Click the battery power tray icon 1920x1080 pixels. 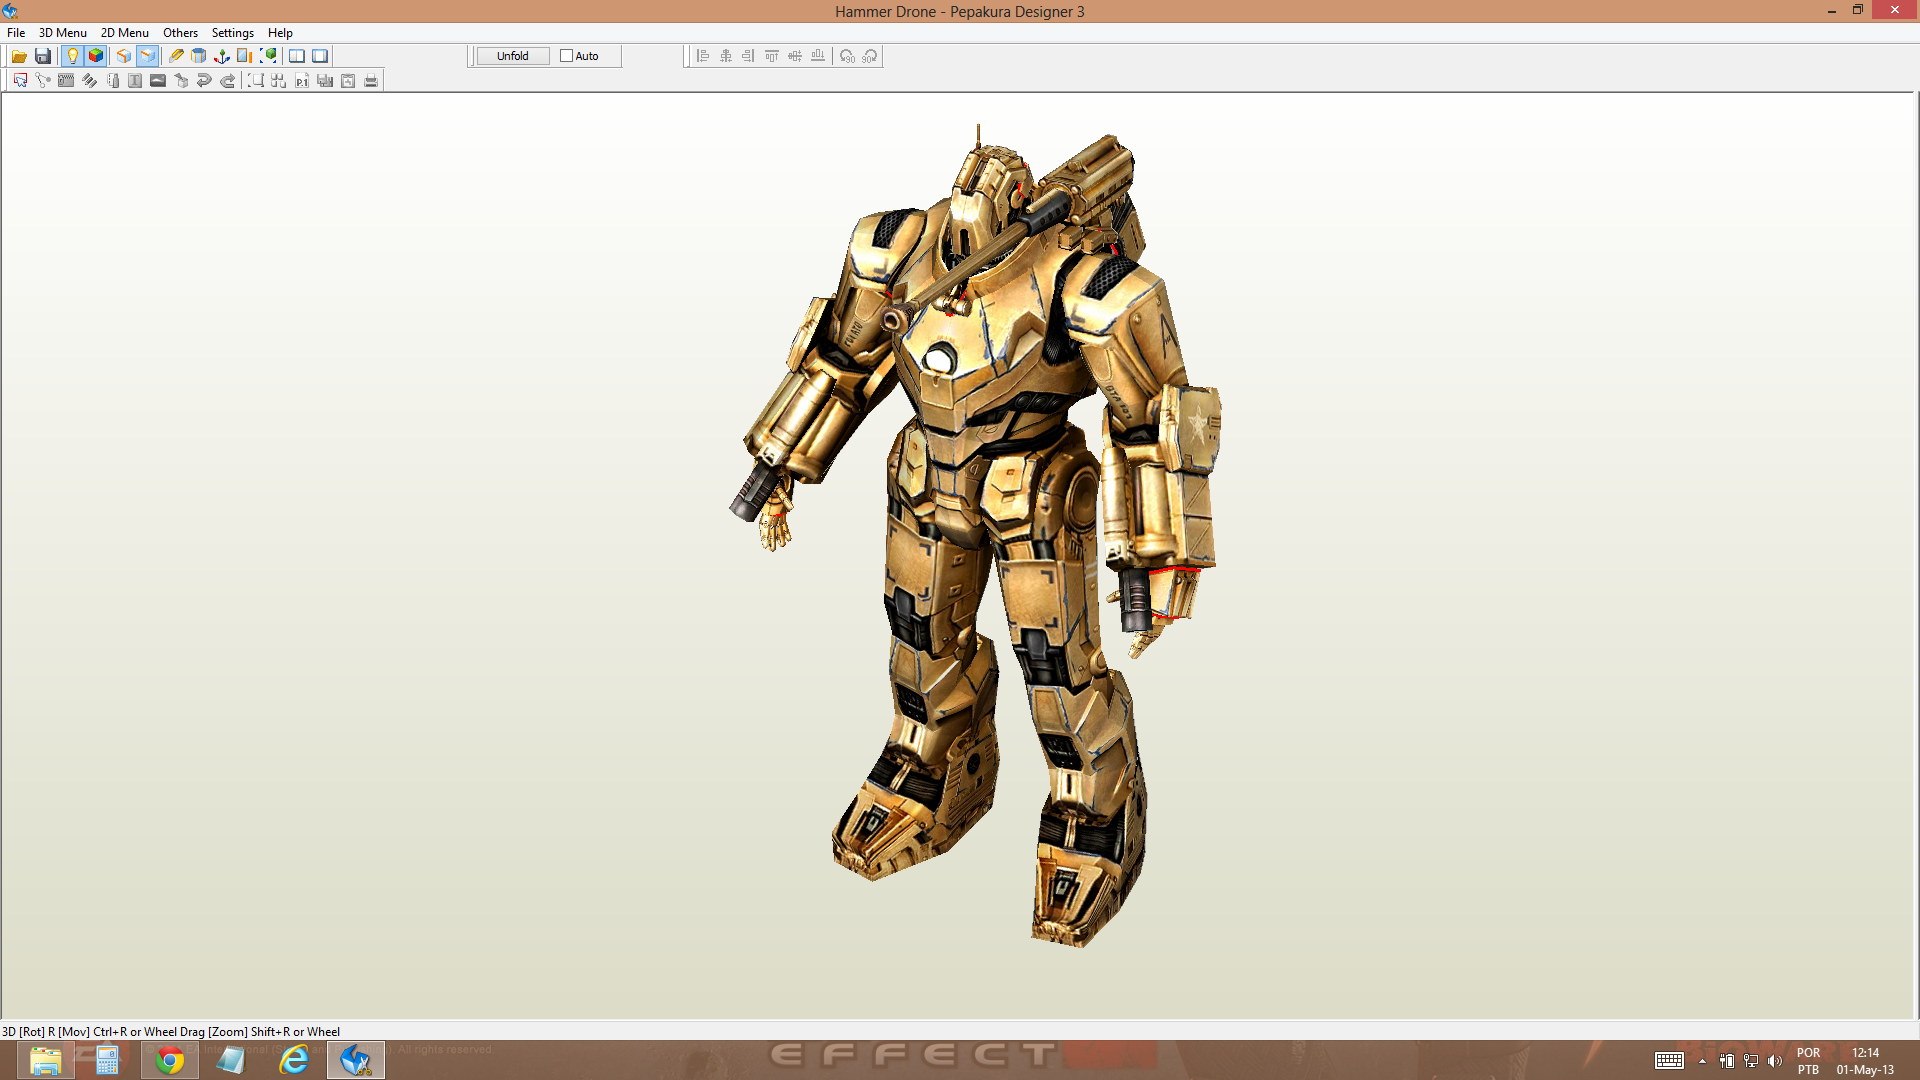(x=1727, y=1061)
